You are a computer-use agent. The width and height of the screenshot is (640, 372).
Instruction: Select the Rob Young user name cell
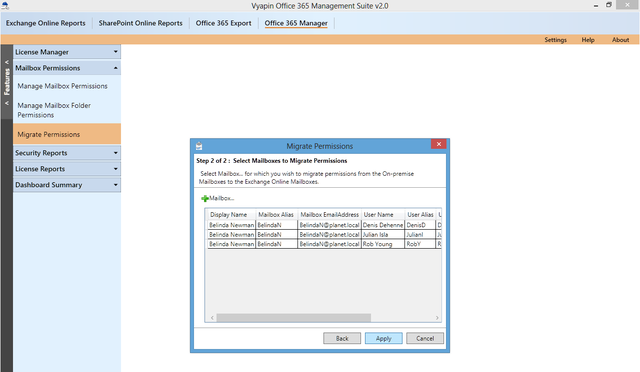383,244
